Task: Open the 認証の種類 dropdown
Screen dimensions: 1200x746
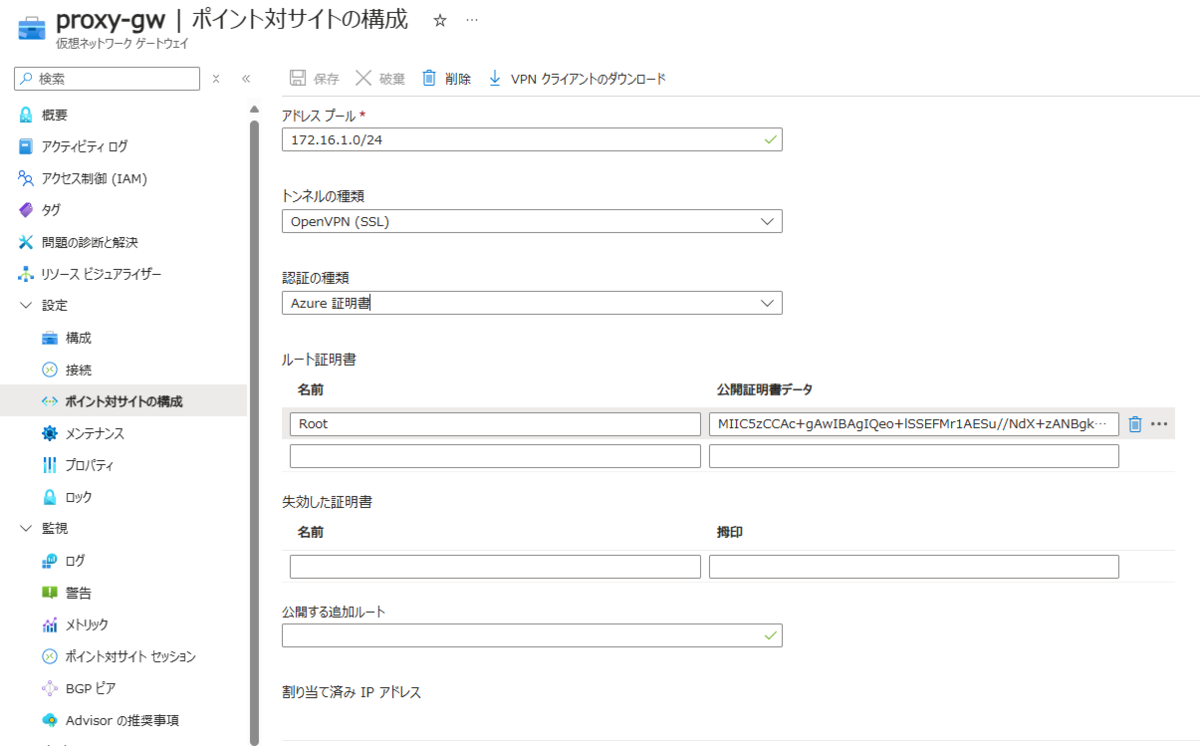Action: [532, 303]
